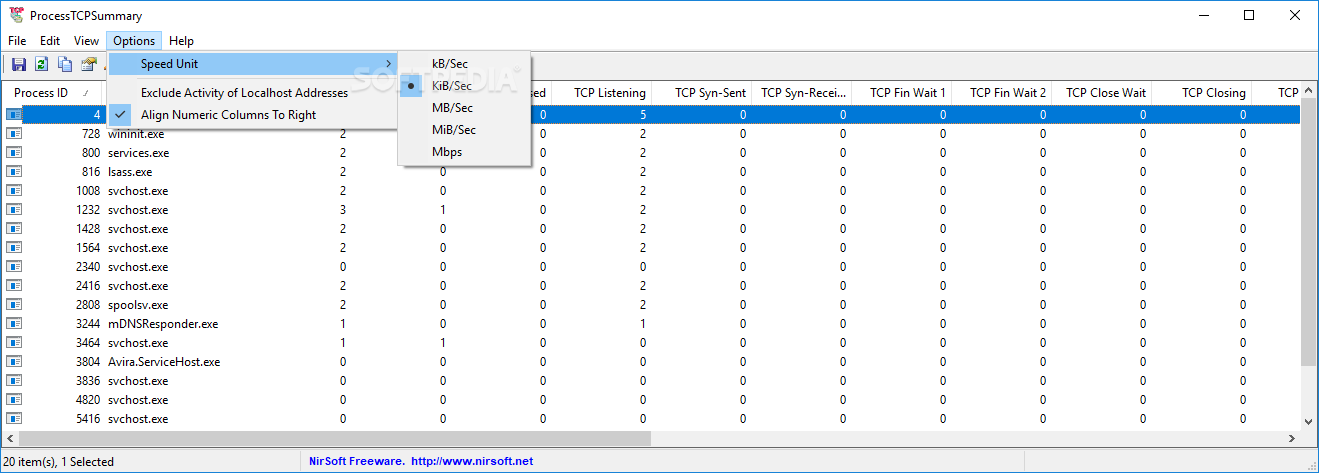
Task: Open the View menu
Action: click(x=86, y=41)
